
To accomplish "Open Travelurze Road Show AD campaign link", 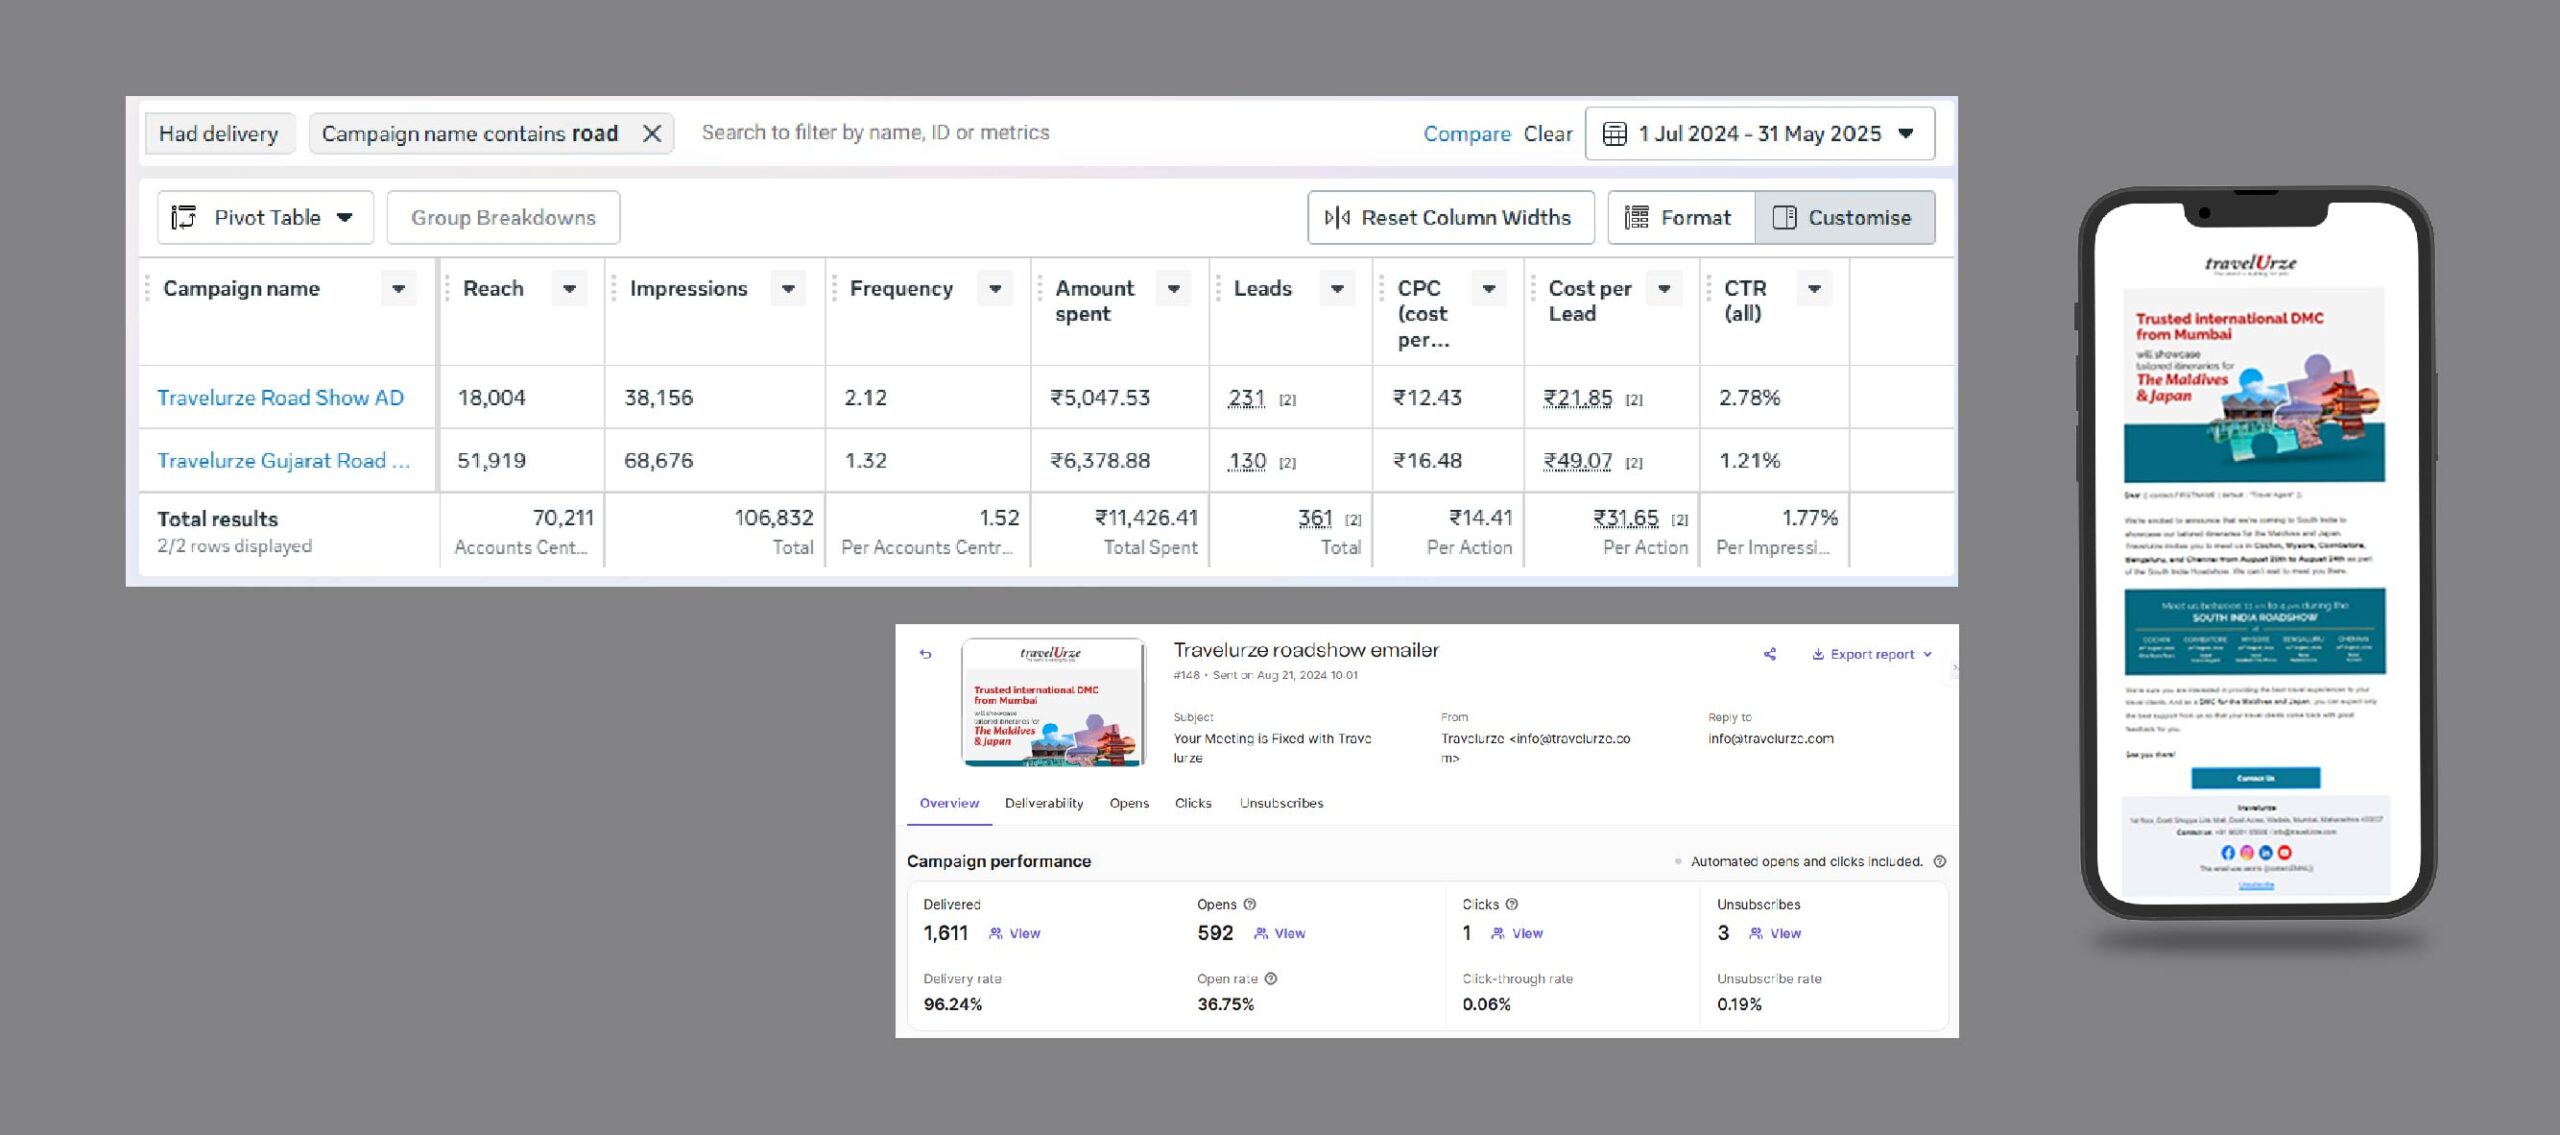I will (x=280, y=397).
